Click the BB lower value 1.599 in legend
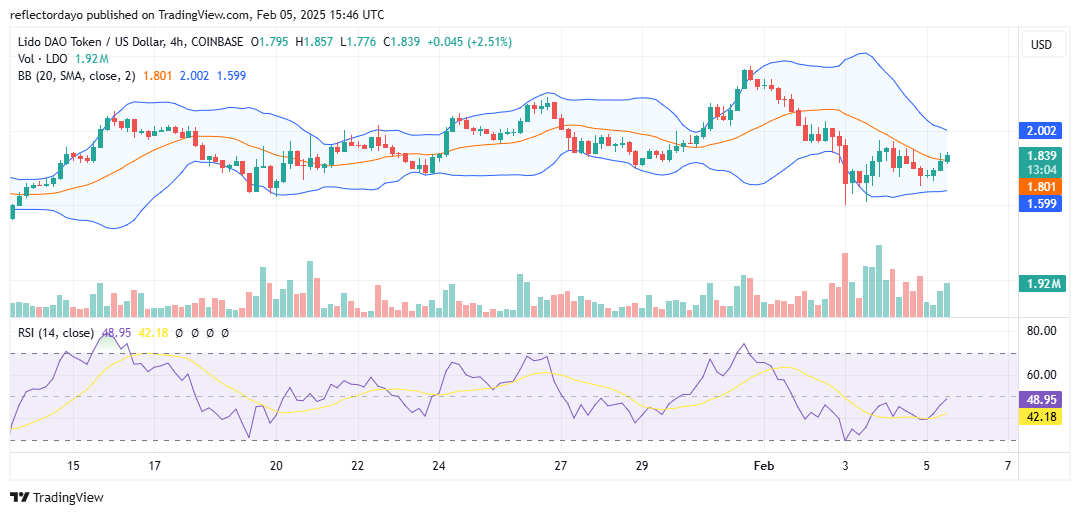This screenshot has width=1080, height=515. (x=231, y=76)
